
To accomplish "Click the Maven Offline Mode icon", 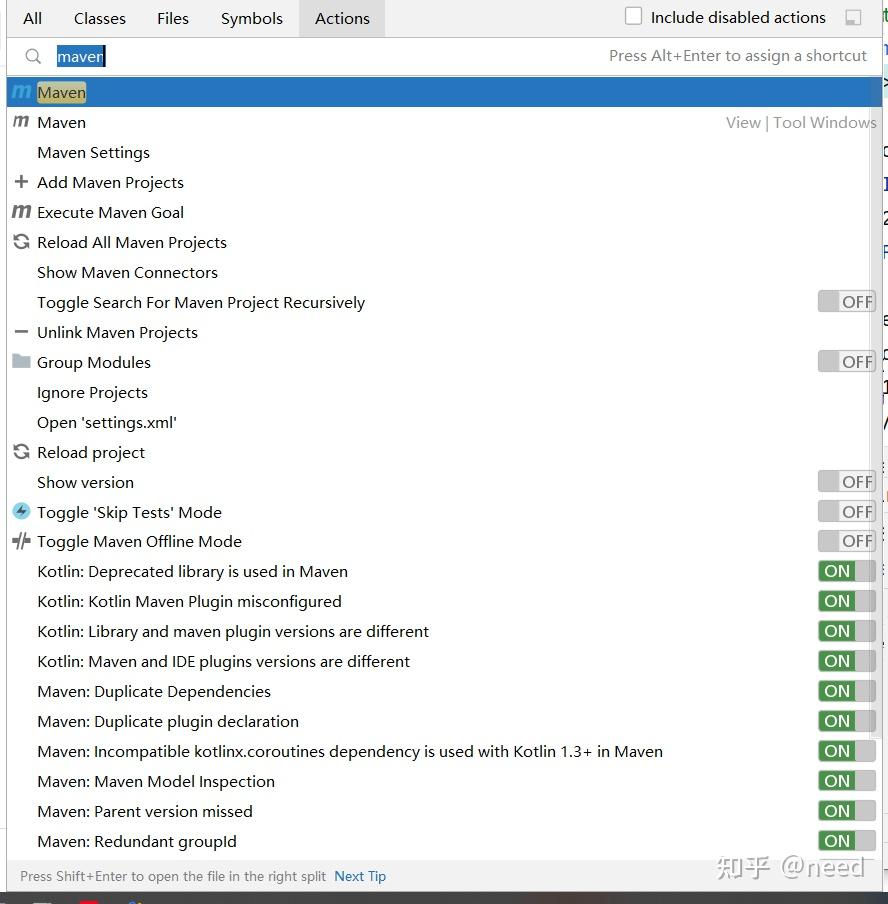I will click(21, 541).
